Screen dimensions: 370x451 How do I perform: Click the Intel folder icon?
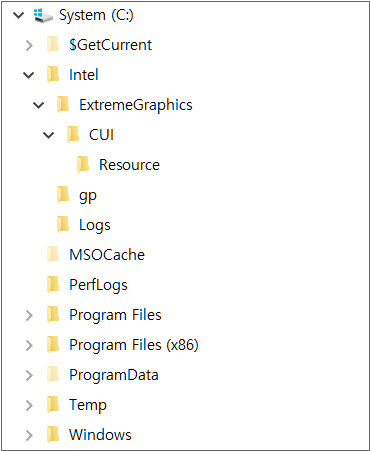coord(53,74)
